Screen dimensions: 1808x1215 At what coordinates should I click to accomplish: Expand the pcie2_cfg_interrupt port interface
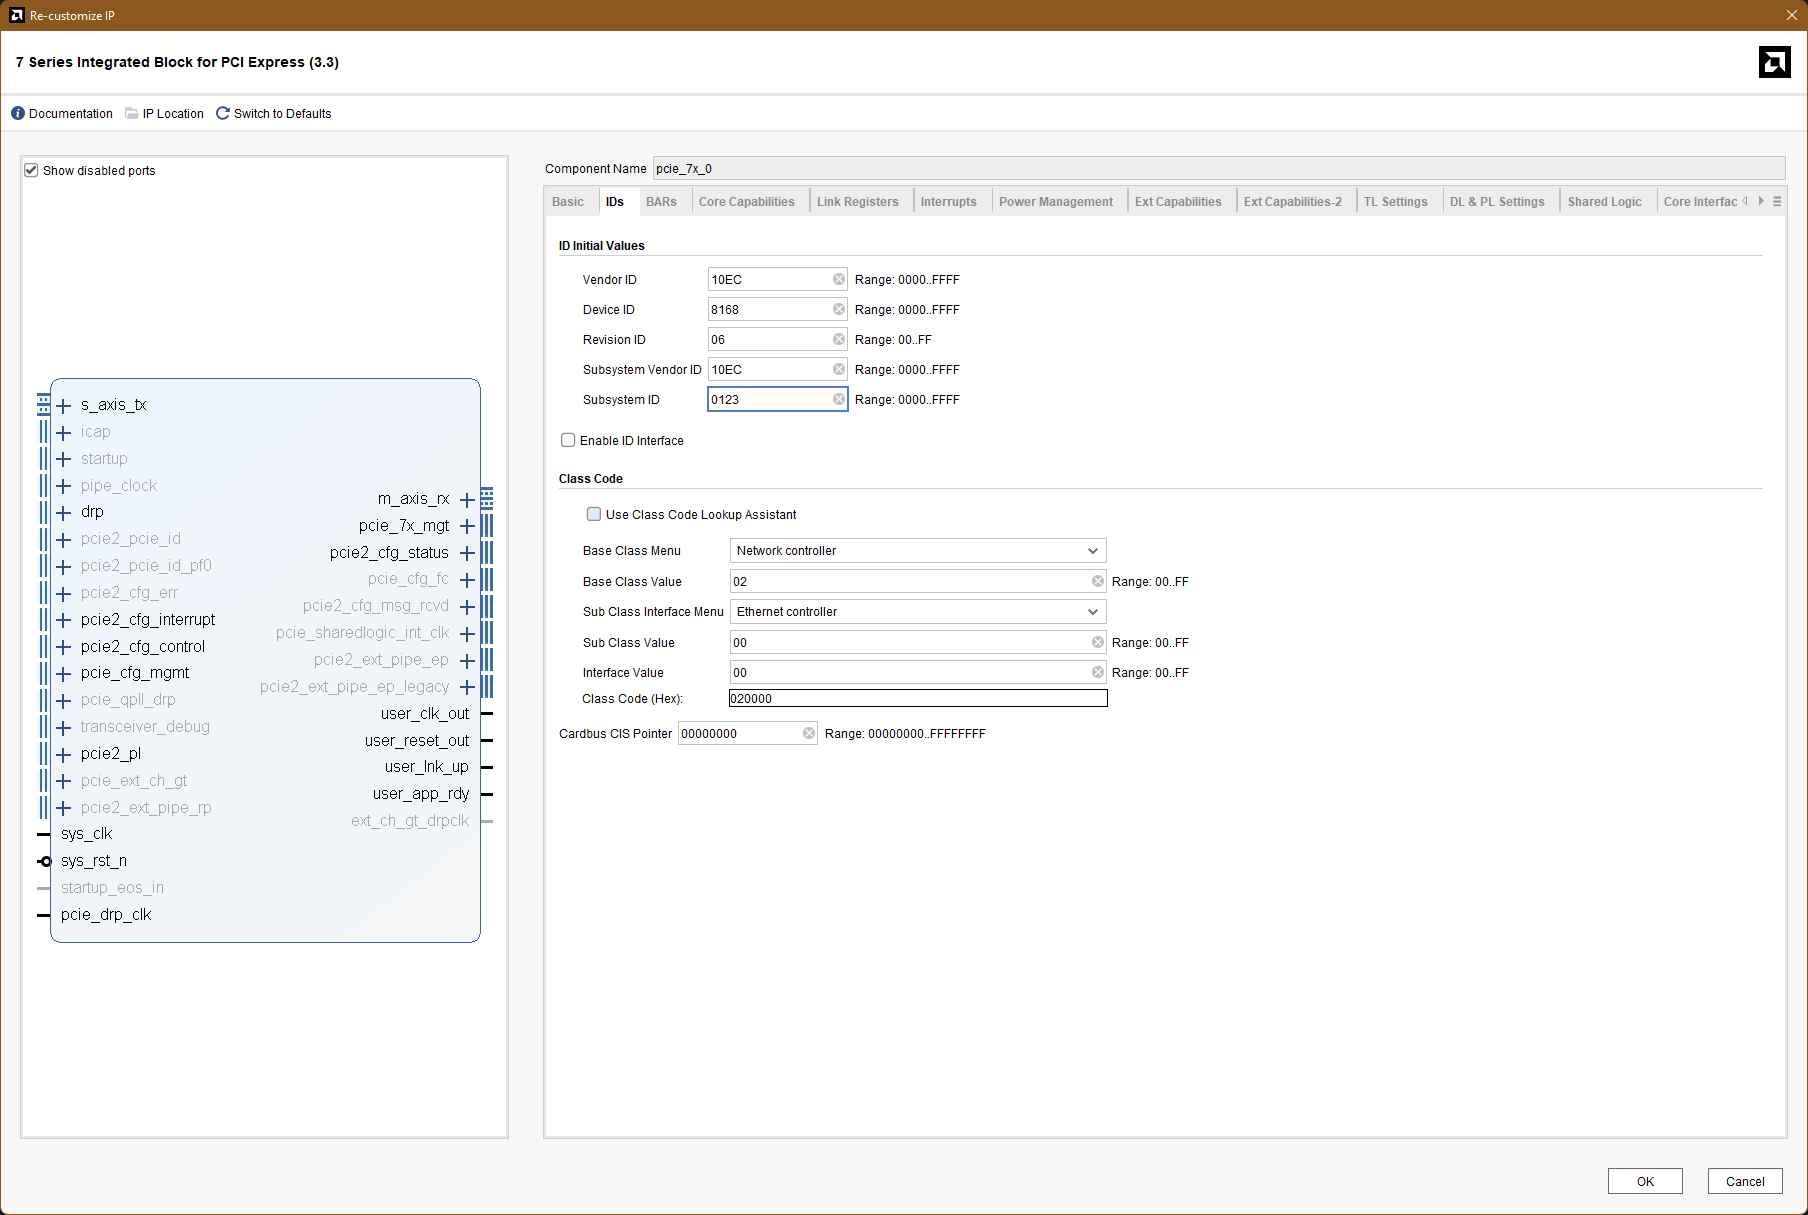[64, 621]
